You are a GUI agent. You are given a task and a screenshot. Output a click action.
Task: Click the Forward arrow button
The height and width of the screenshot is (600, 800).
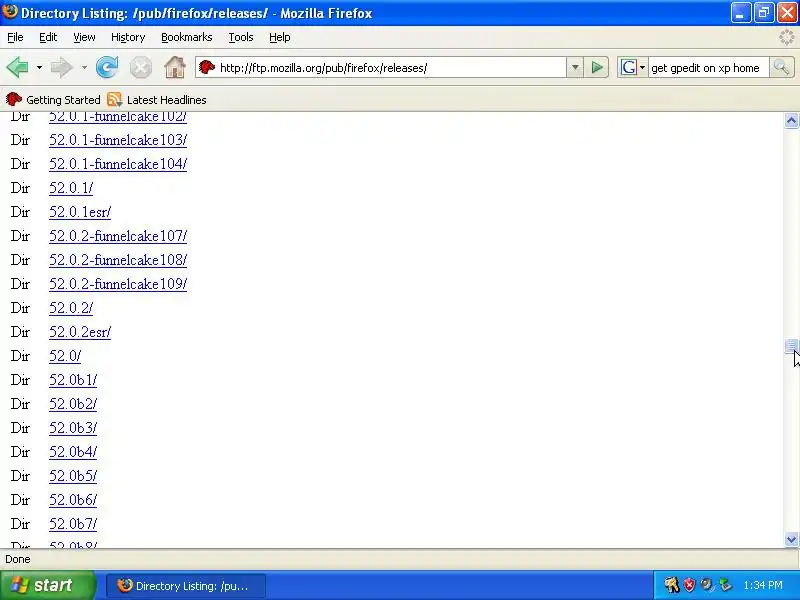click(x=62, y=67)
